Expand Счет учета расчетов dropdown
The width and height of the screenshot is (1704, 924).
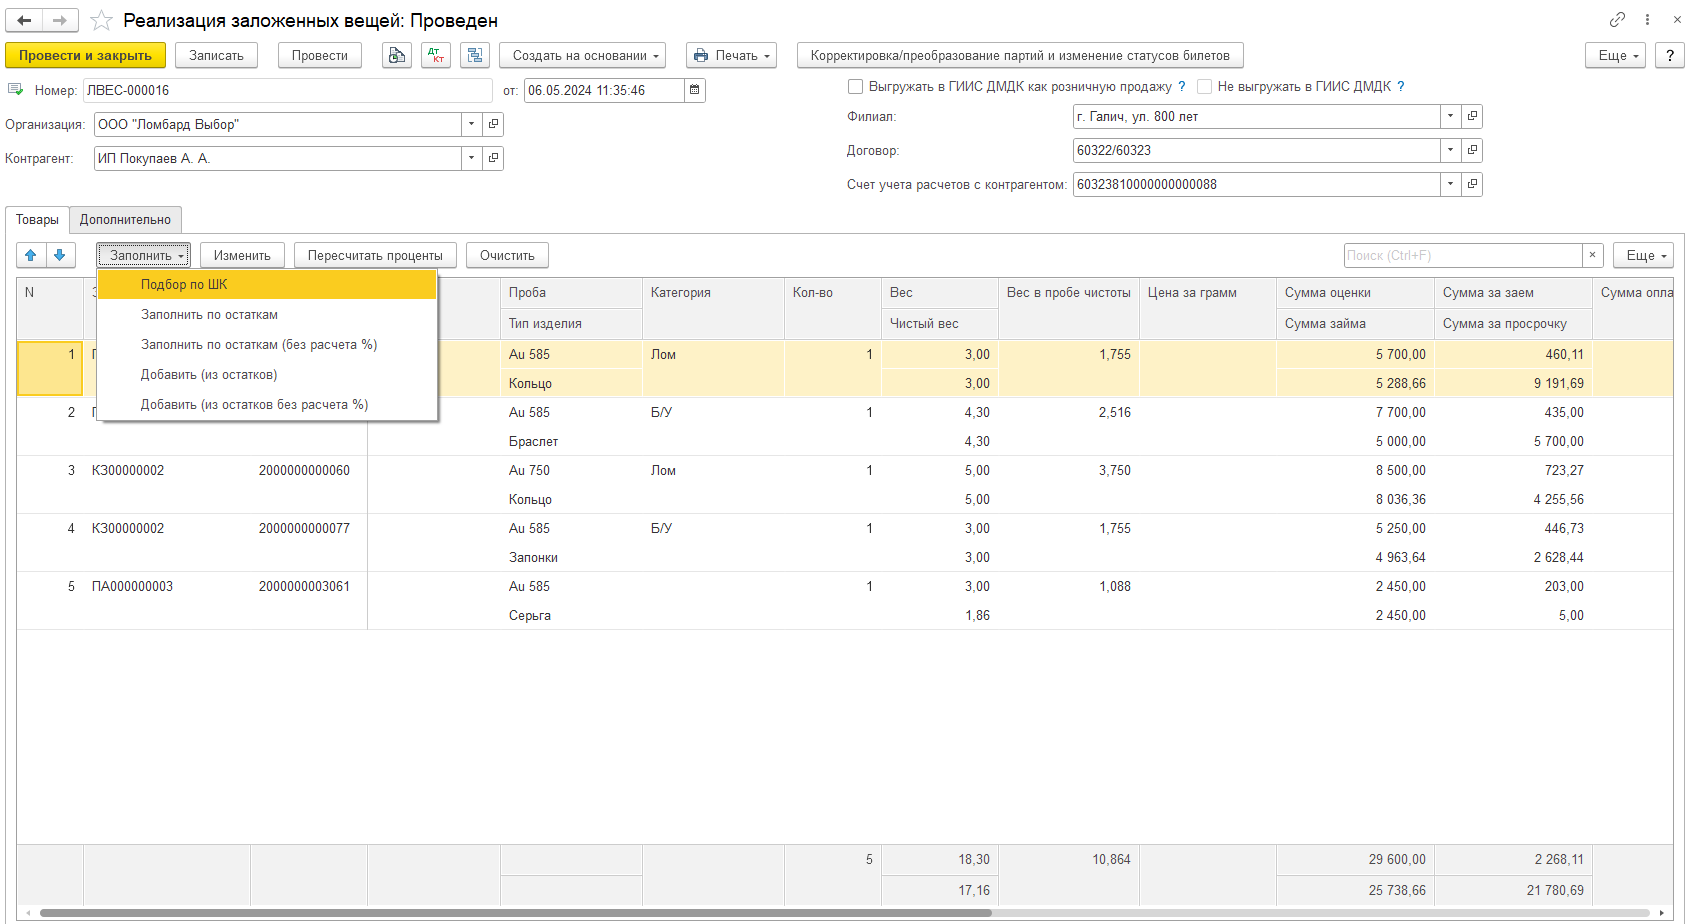(x=1451, y=184)
